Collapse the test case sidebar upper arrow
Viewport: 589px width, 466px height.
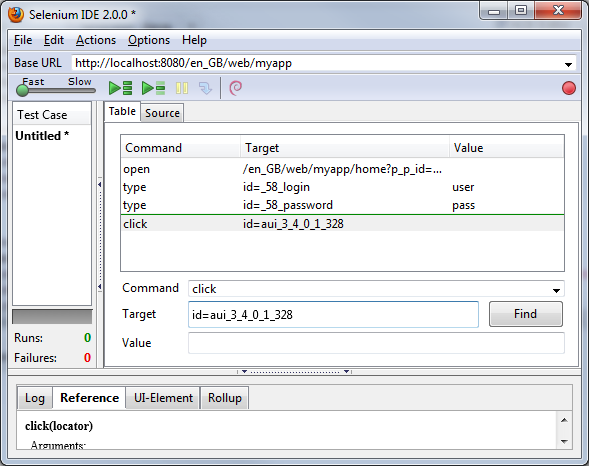click(100, 184)
